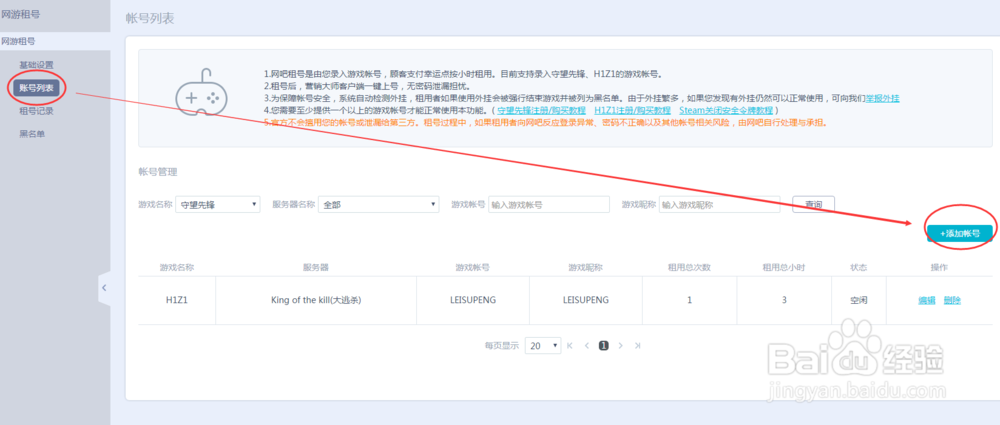Click the 服务器 column header
Screen dimensions: 1000x425
click(x=316, y=267)
